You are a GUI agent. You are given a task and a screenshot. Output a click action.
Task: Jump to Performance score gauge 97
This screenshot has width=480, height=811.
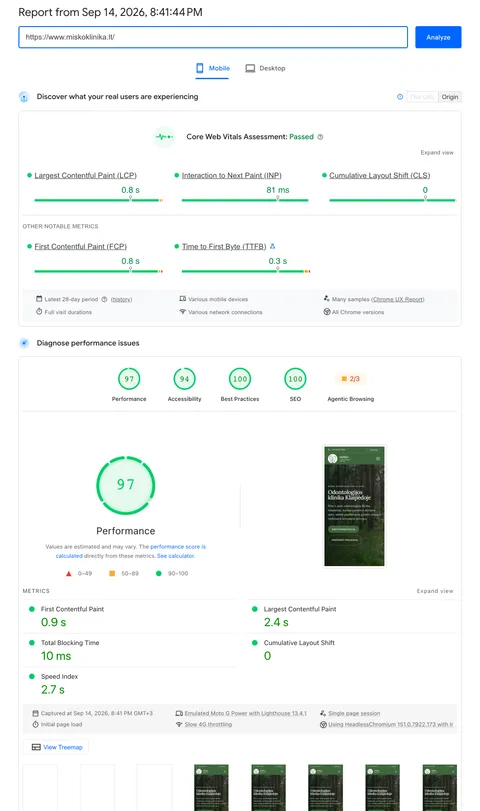[129, 379]
